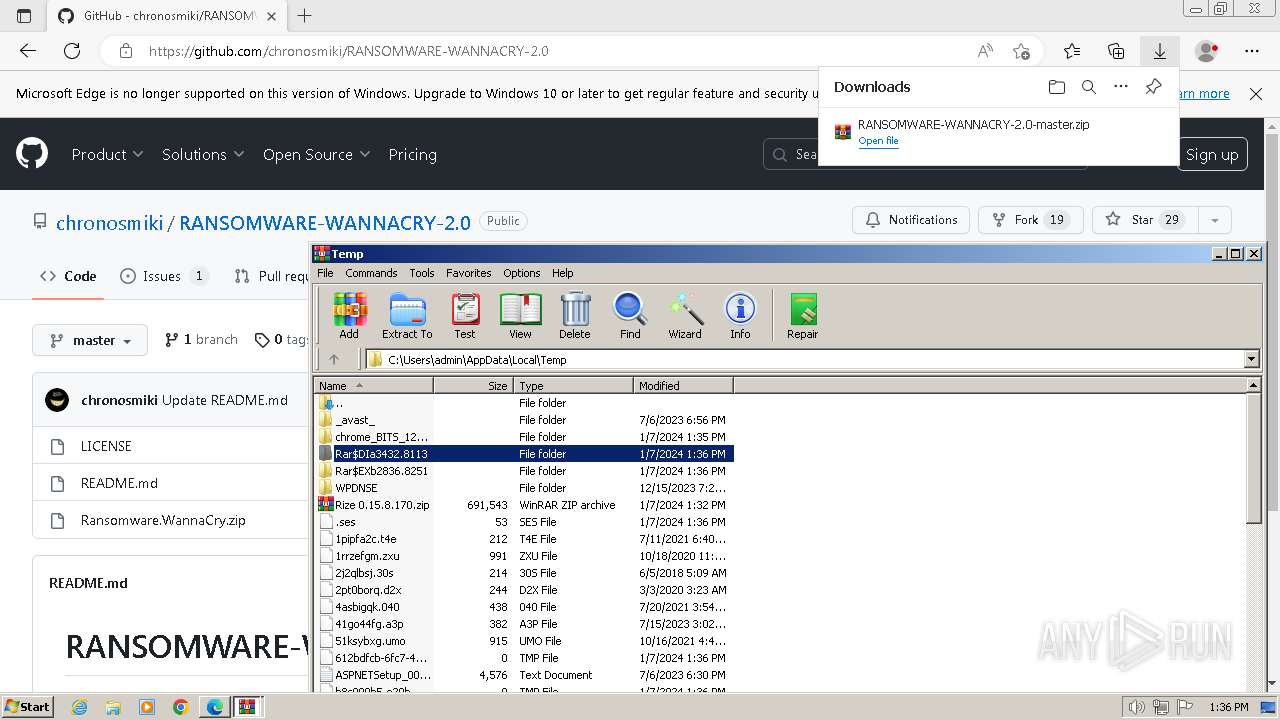Click the Test archive toolbar icon

tap(465, 315)
